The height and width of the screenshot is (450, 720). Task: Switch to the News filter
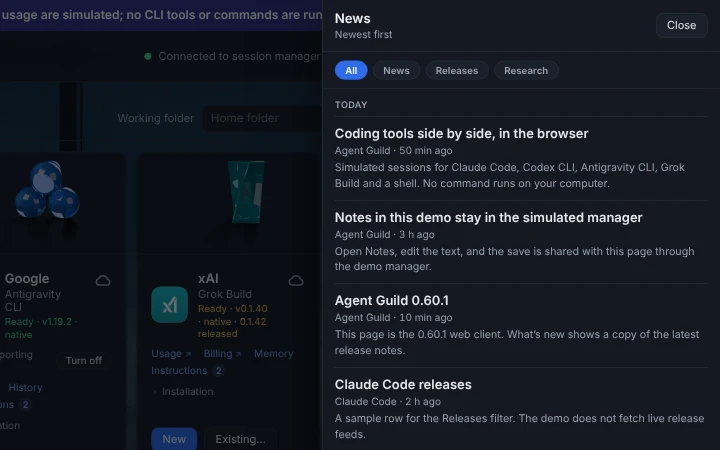[396, 70]
